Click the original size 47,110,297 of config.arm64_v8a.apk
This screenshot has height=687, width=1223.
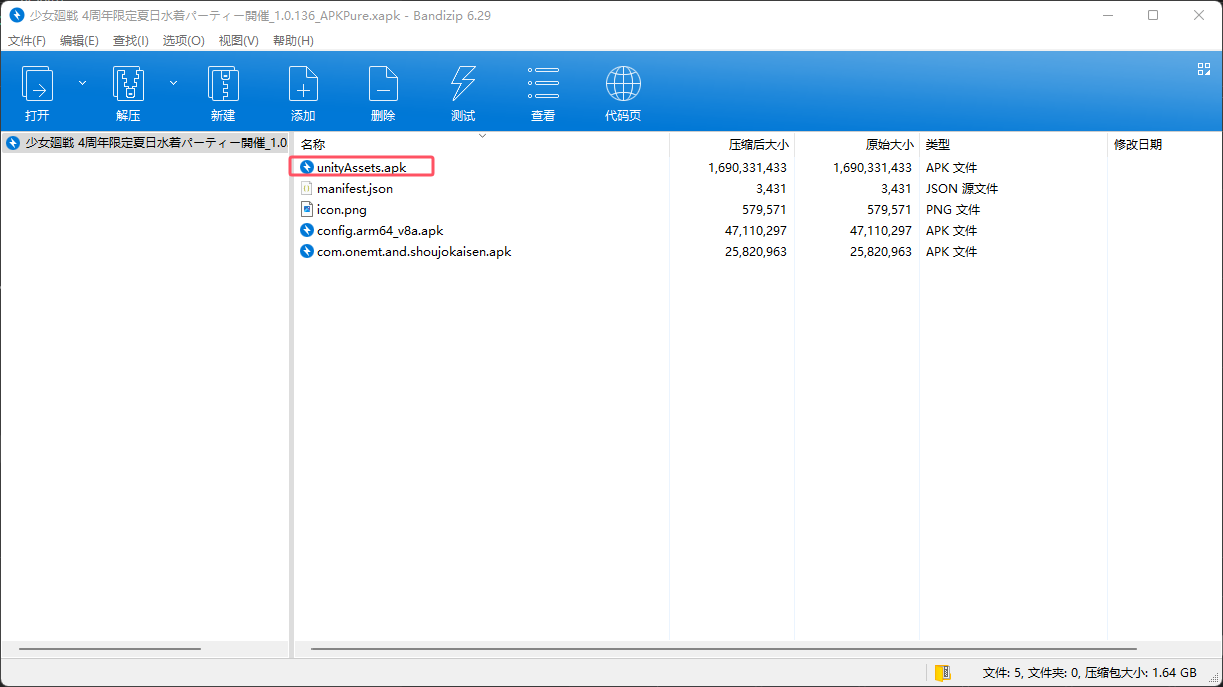pos(881,230)
